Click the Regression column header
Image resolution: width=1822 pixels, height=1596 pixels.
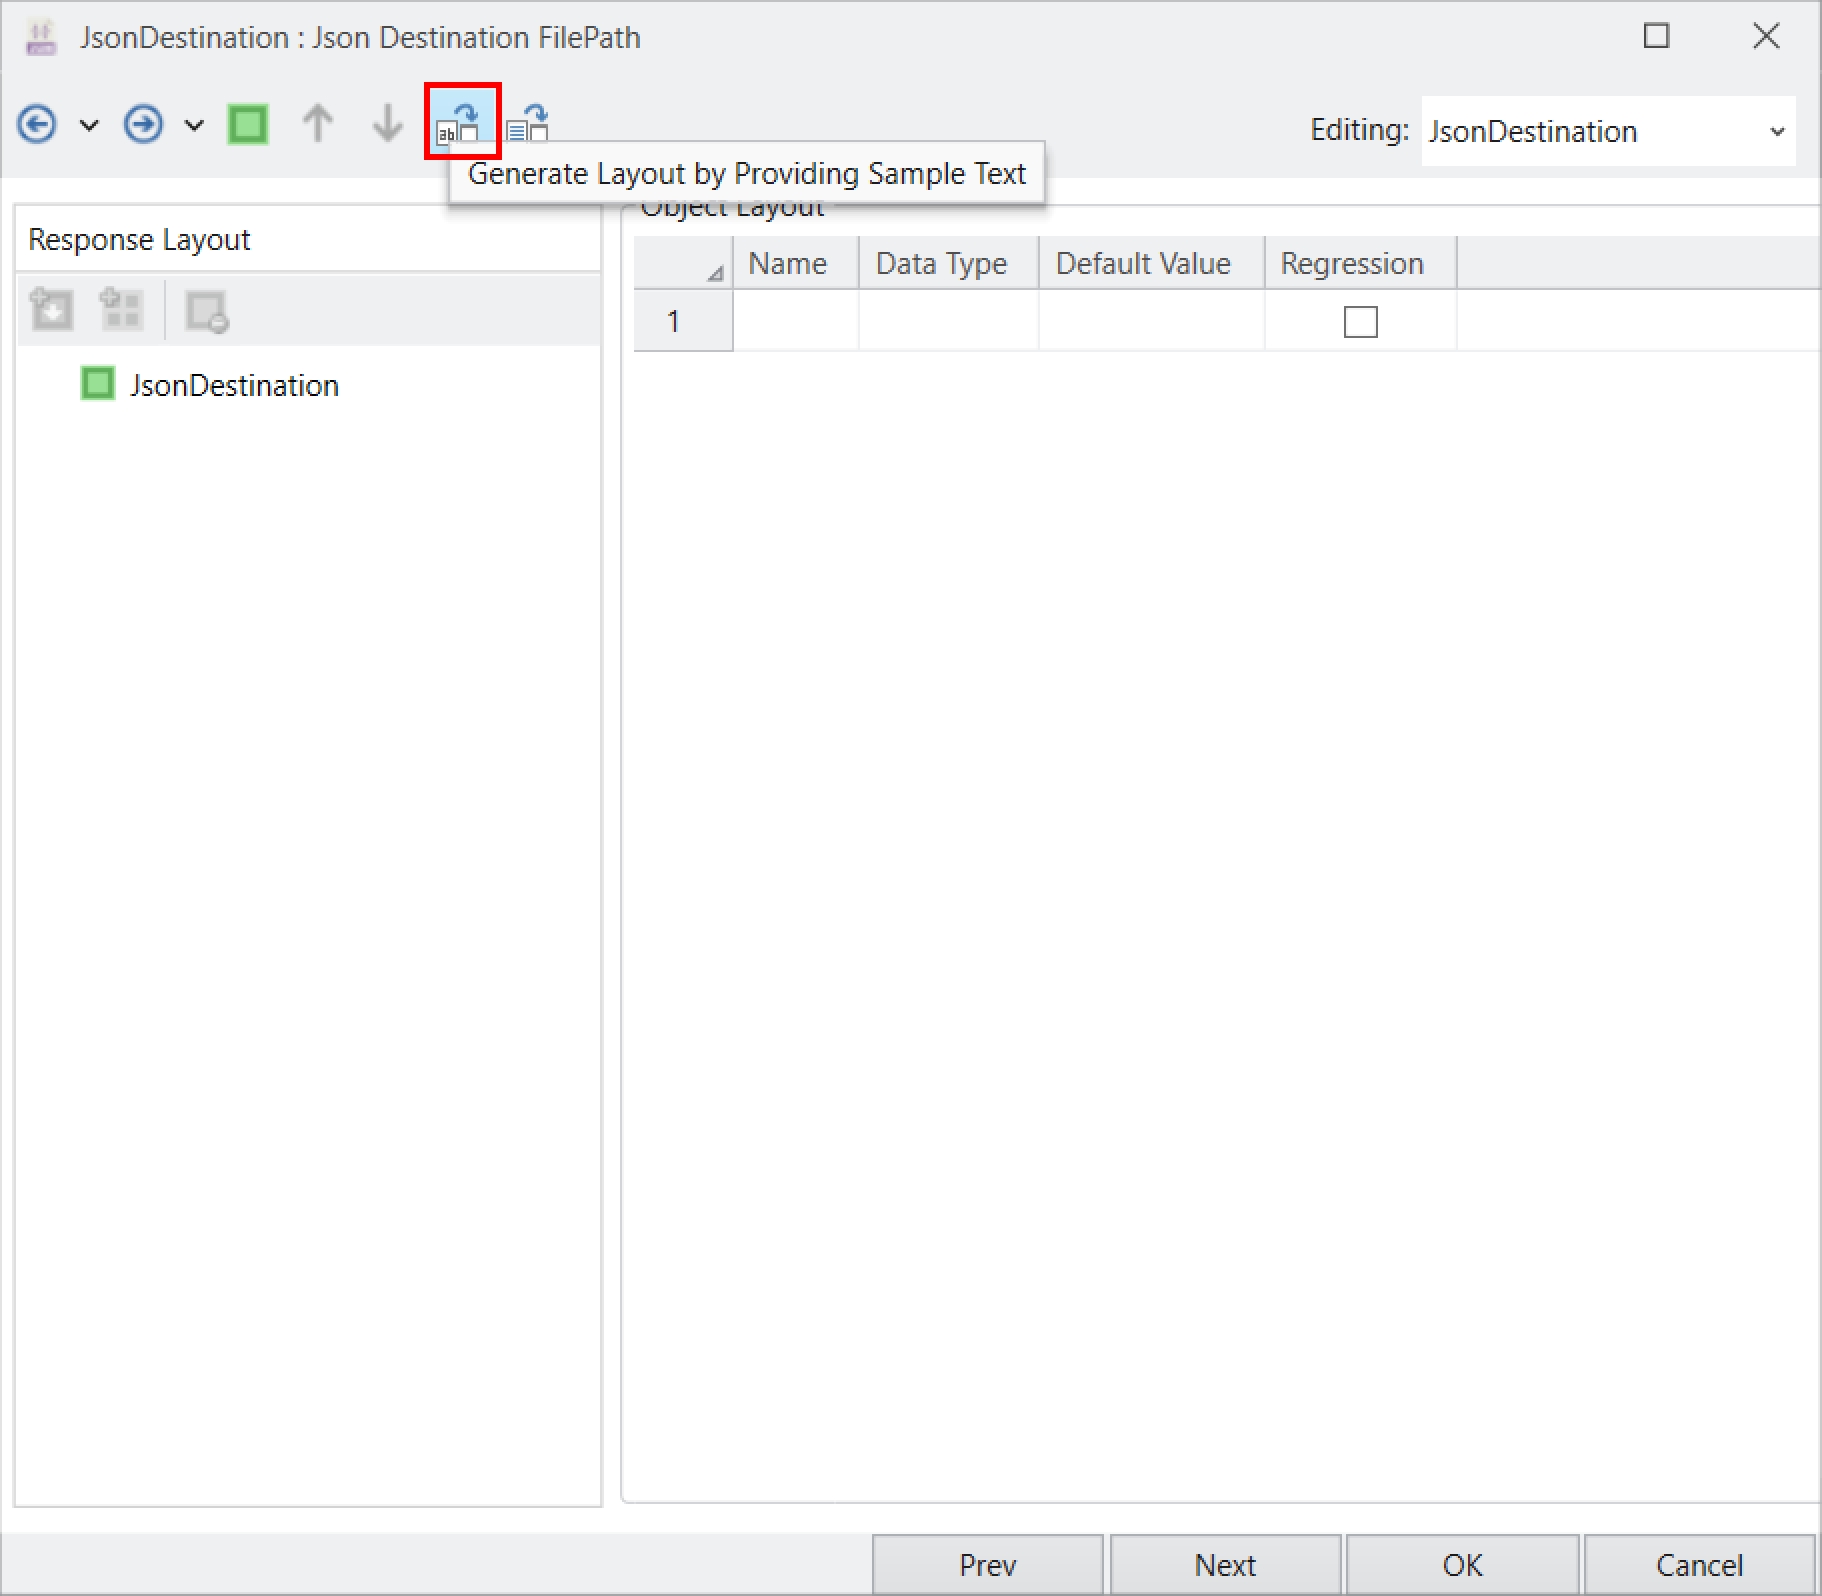[x=1361, y=263]
